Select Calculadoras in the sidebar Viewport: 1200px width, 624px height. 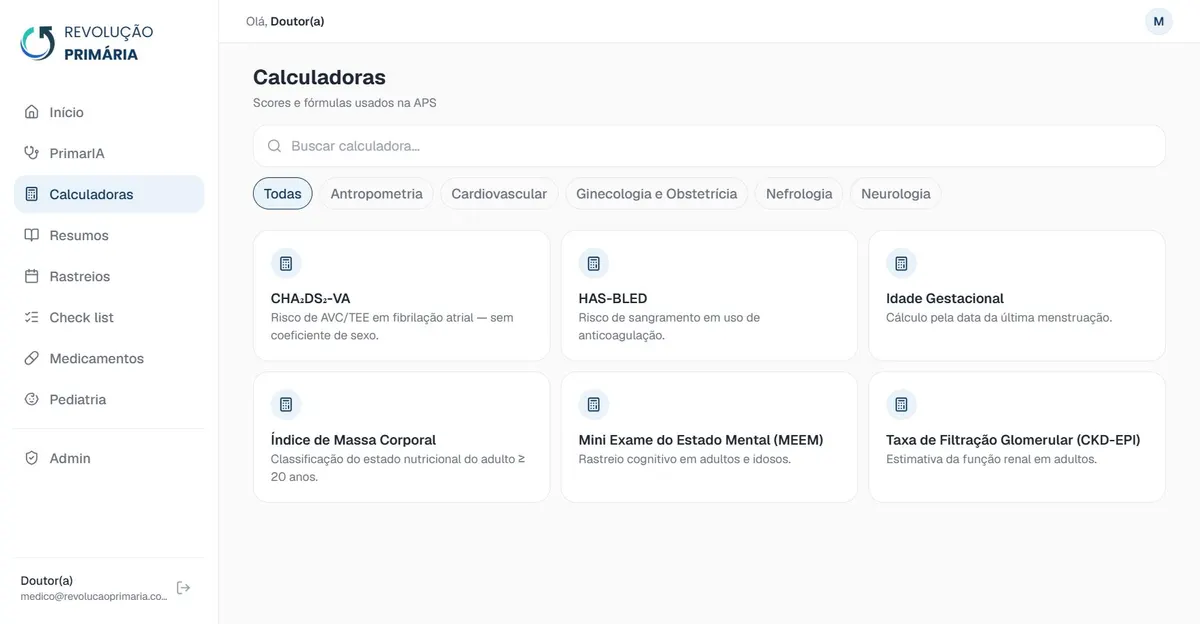tap(109, 194)
